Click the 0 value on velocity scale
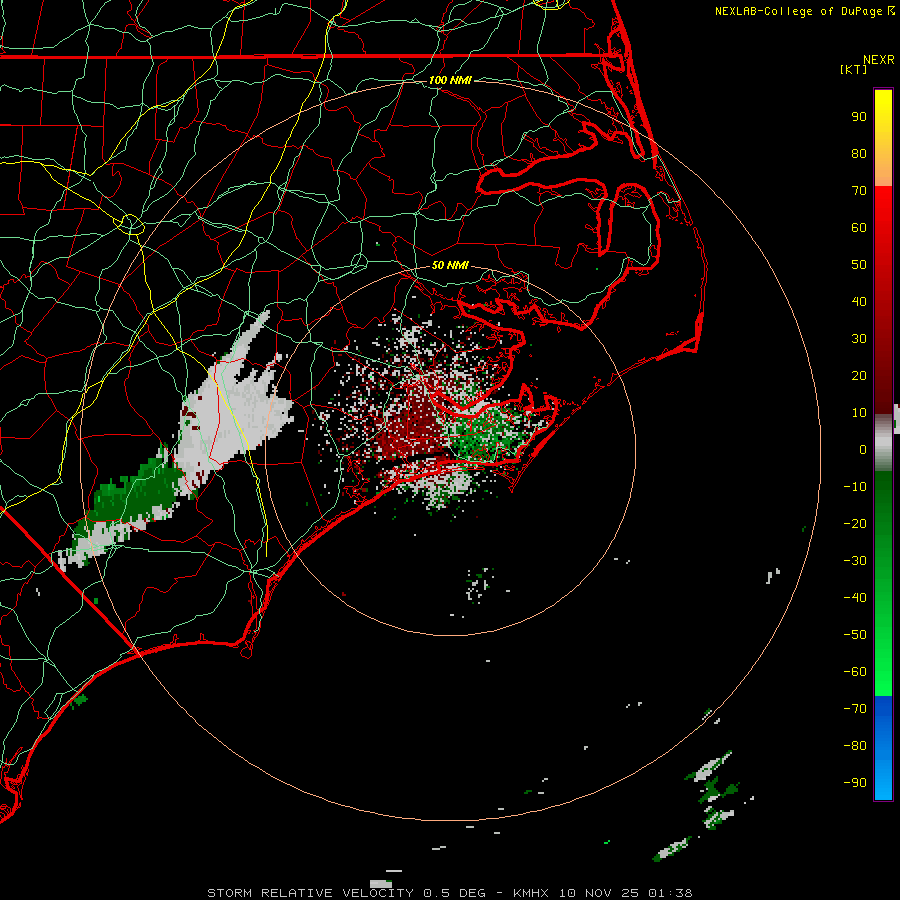The image size is (900, 900). 863,450
